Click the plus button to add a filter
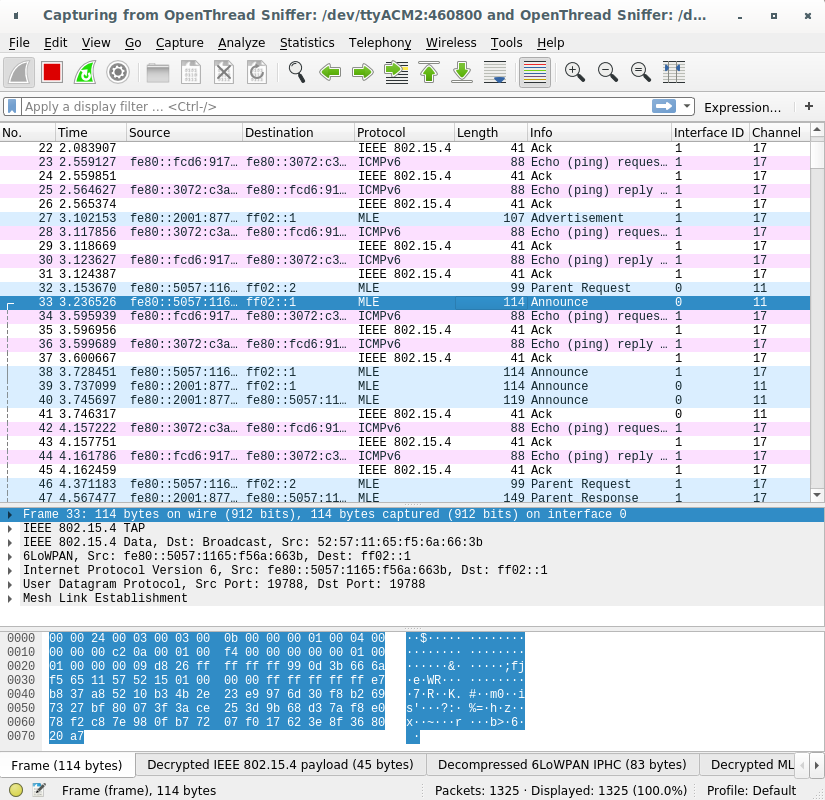Screen dimensions: 825x800 pos(808,106)
